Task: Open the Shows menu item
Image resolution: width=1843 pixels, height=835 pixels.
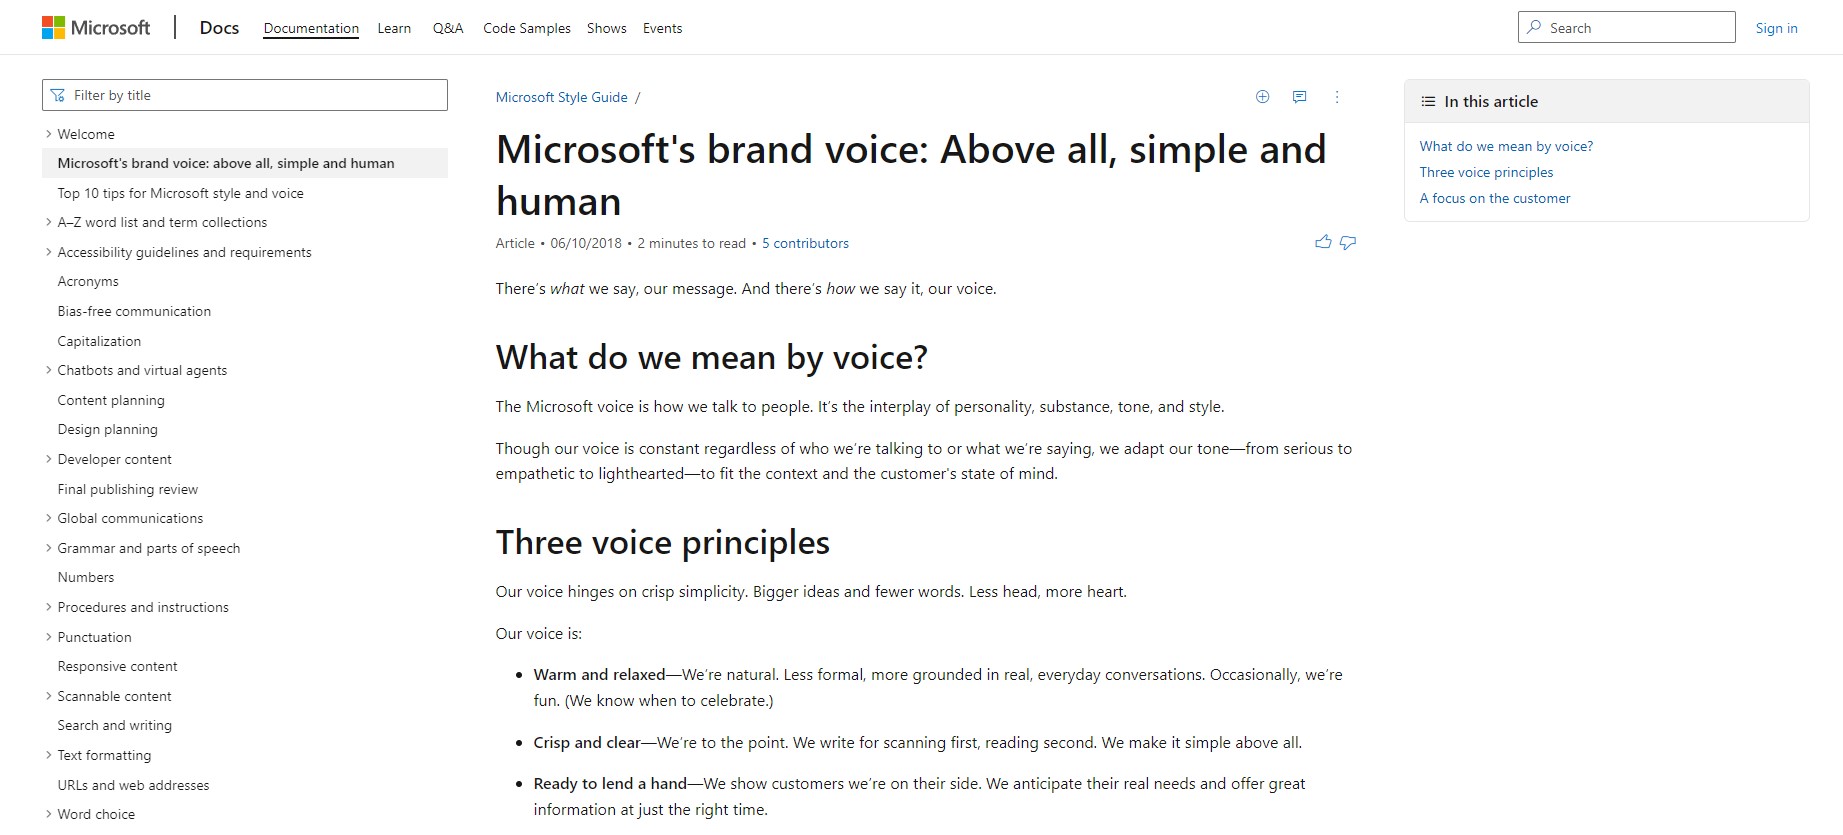Action: click(606, 28)
